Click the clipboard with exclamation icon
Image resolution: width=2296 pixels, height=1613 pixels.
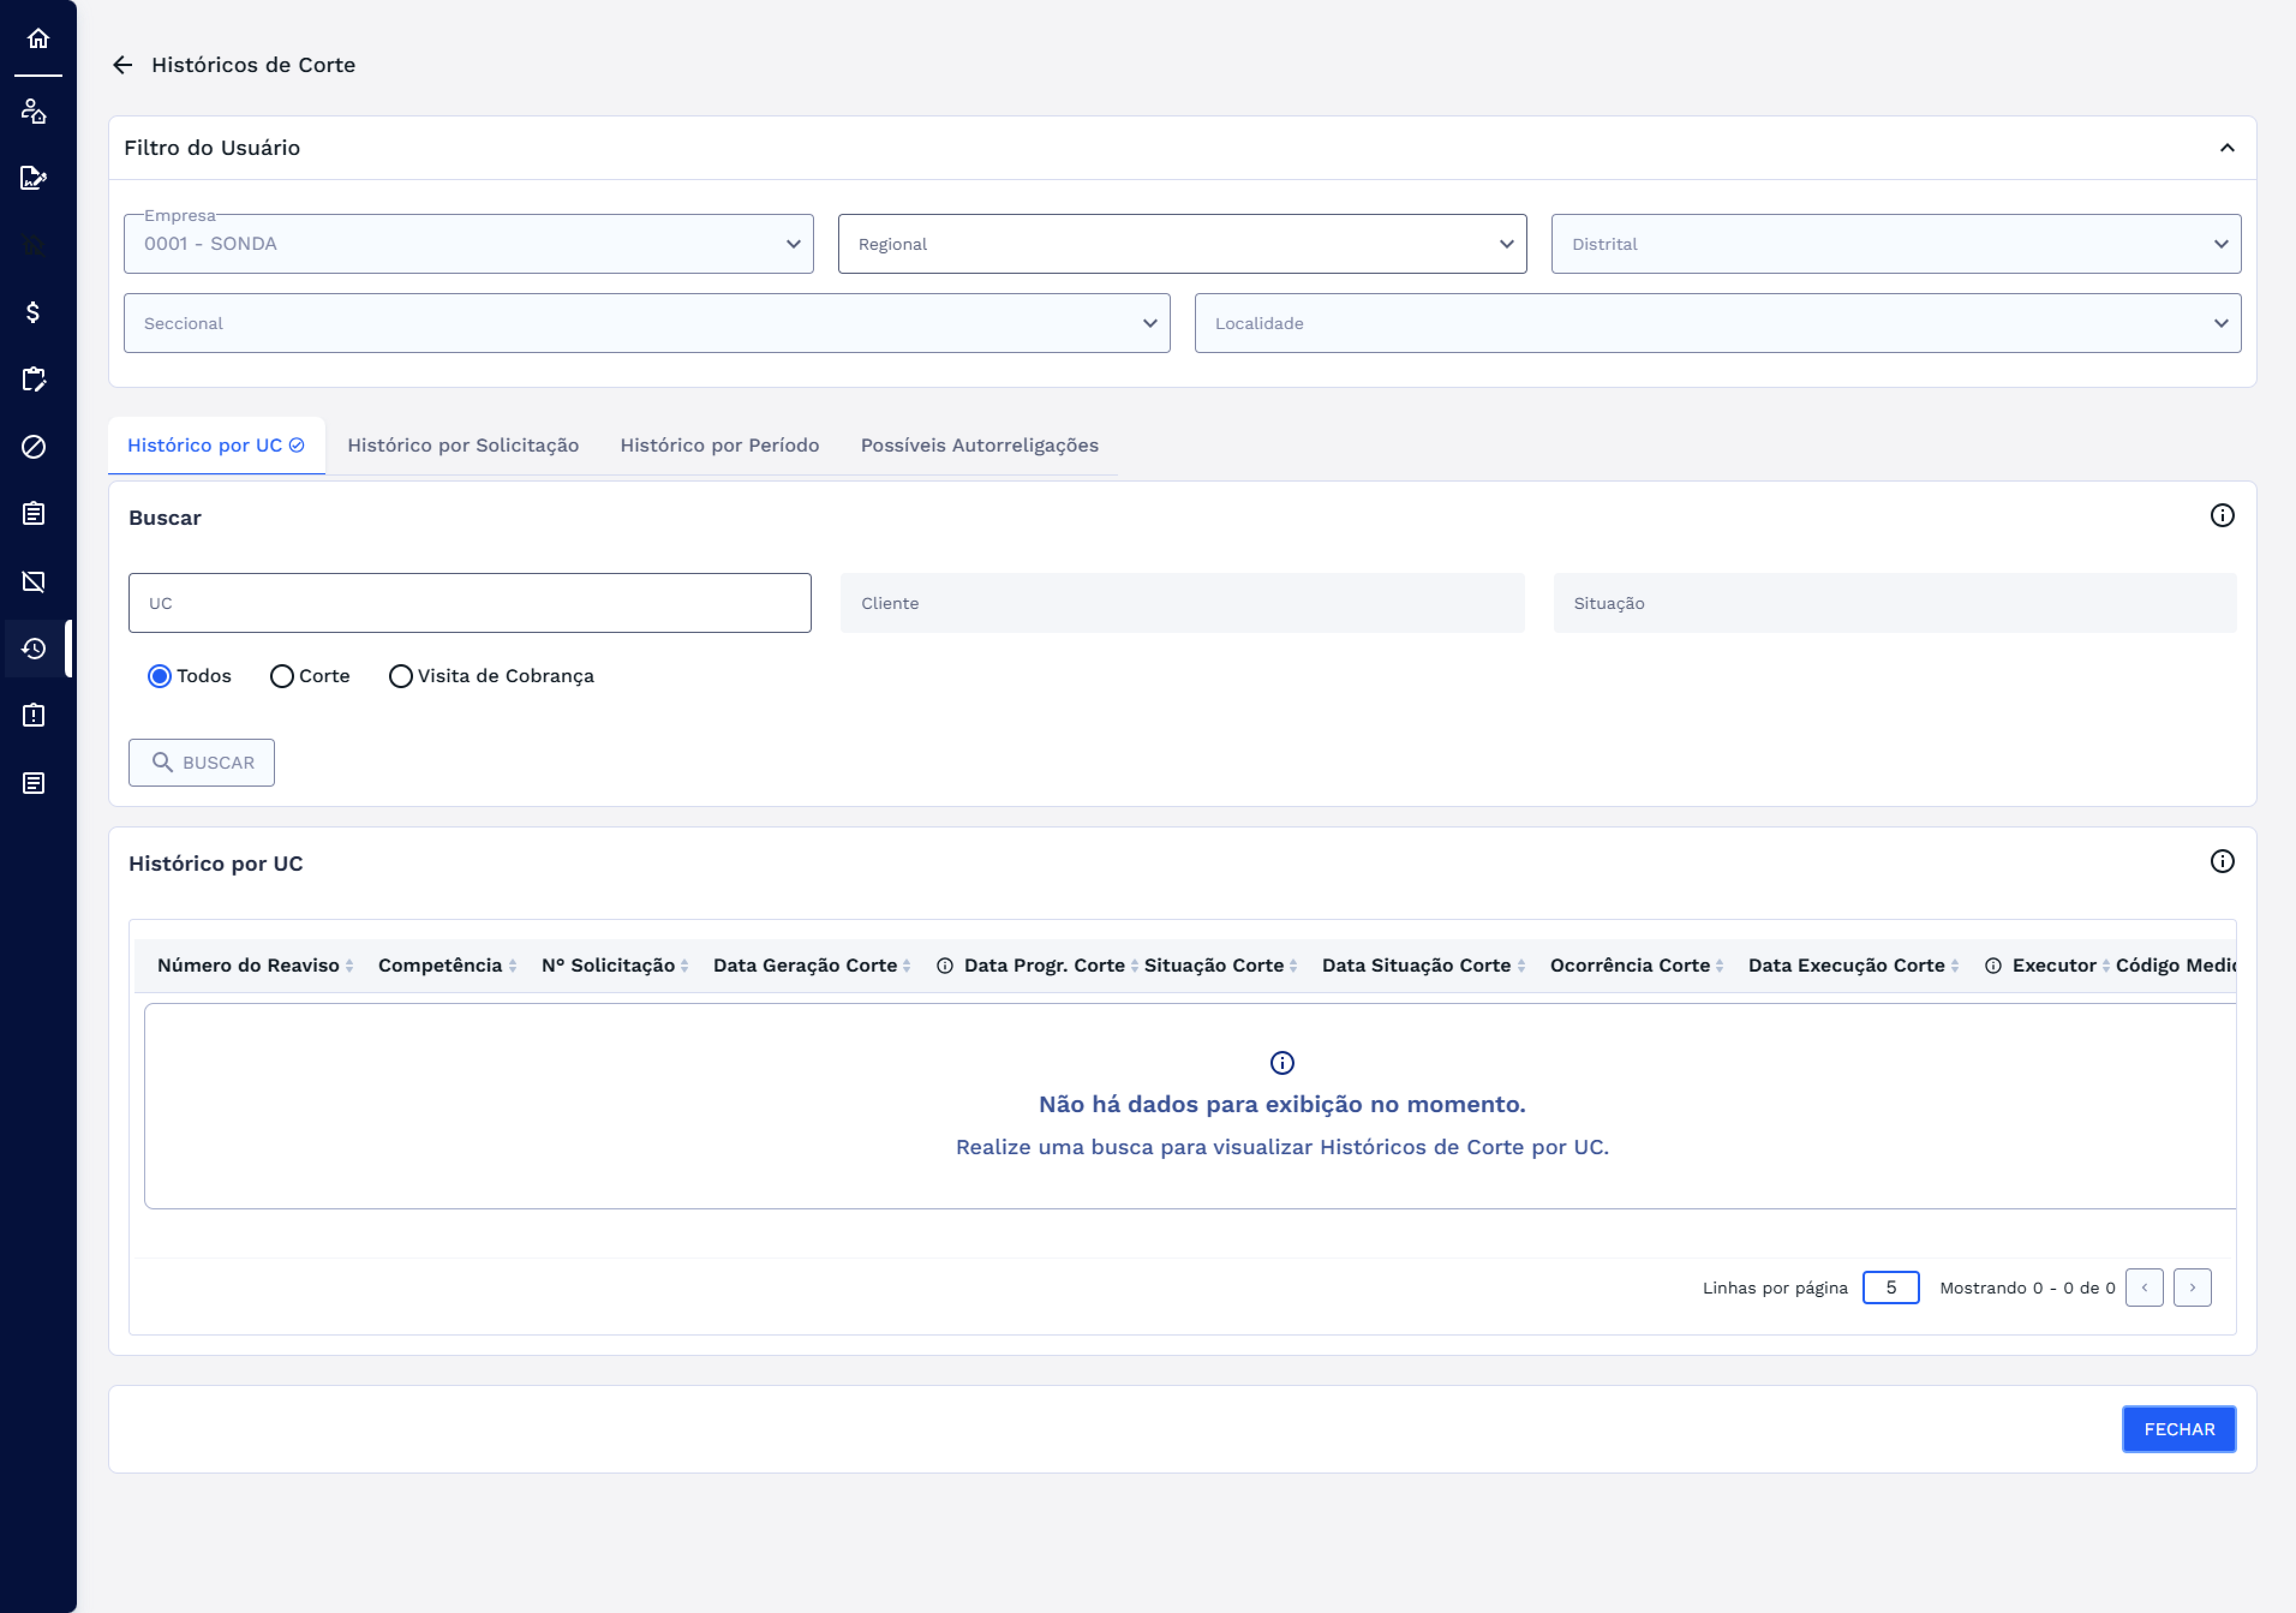point(33,716)
